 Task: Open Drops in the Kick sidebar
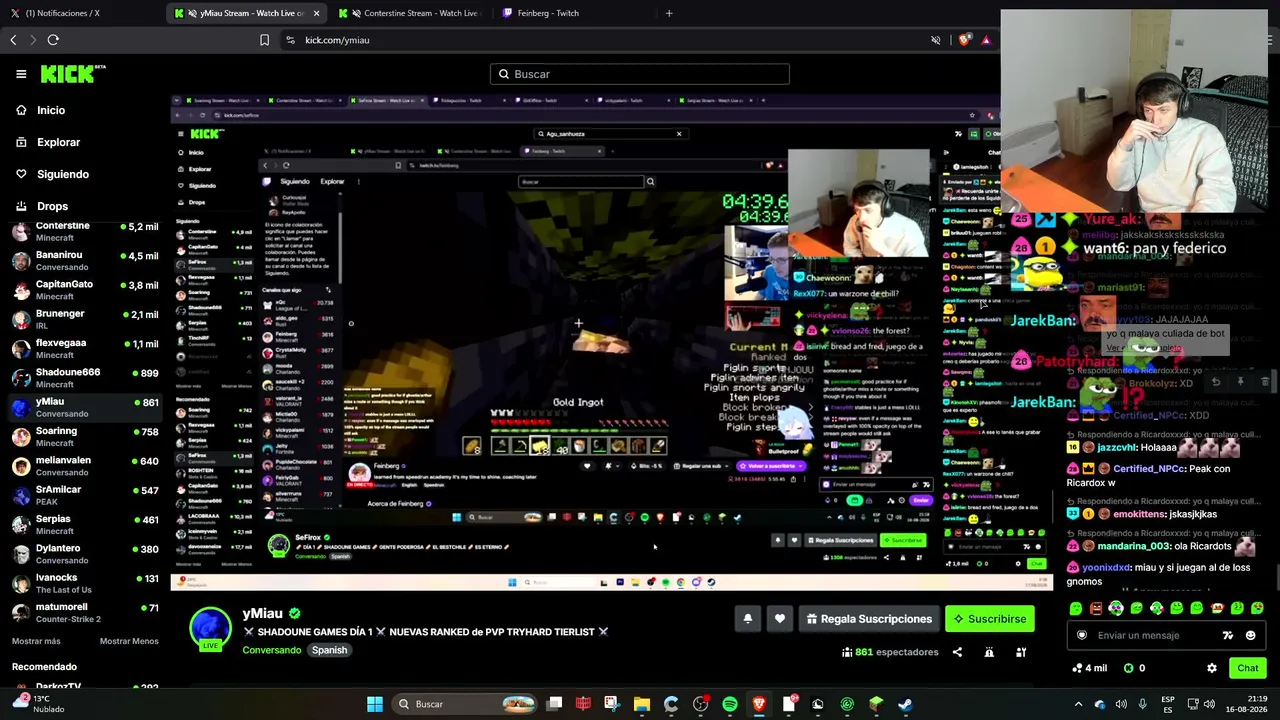(x=52, y=206)
